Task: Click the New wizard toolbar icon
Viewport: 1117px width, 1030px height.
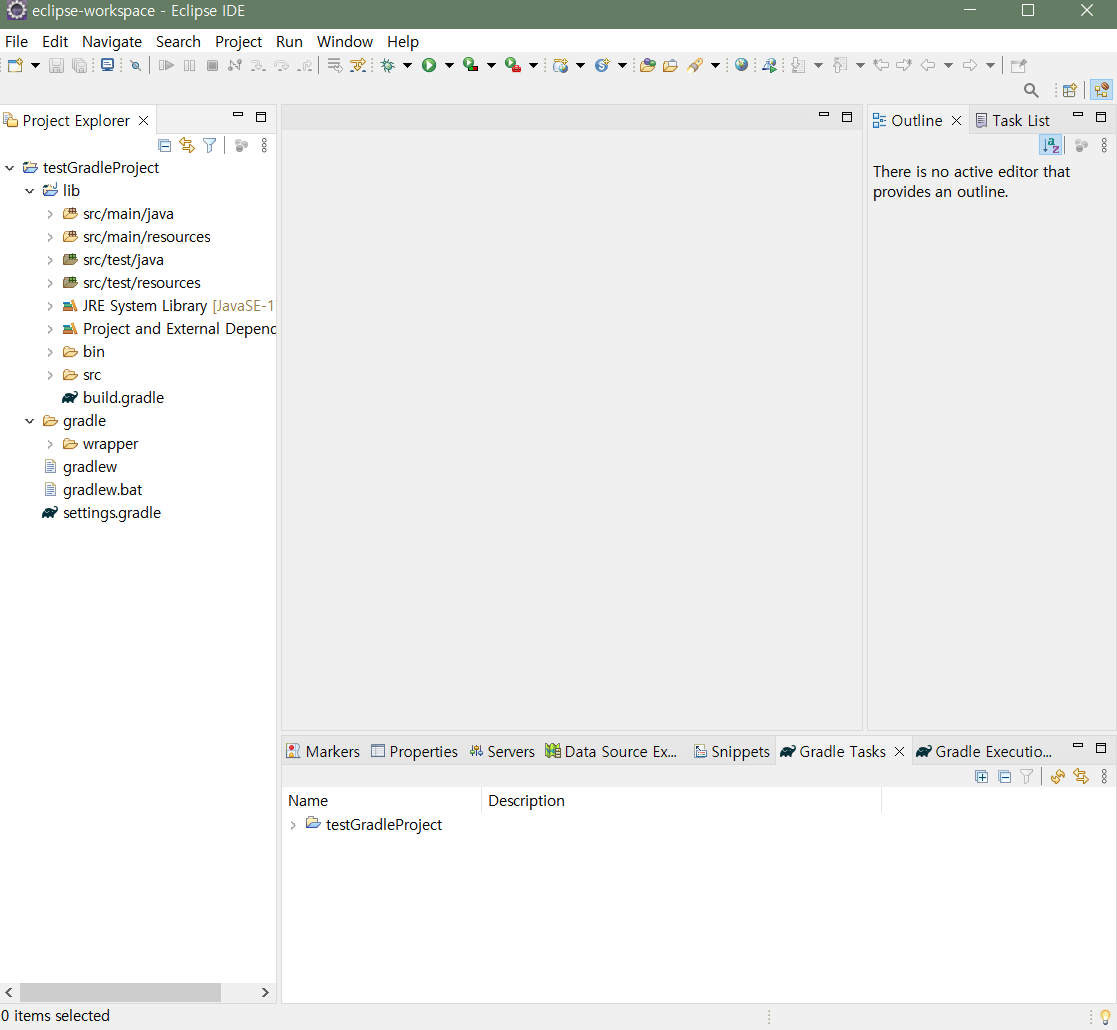Action: coord(16,66)
